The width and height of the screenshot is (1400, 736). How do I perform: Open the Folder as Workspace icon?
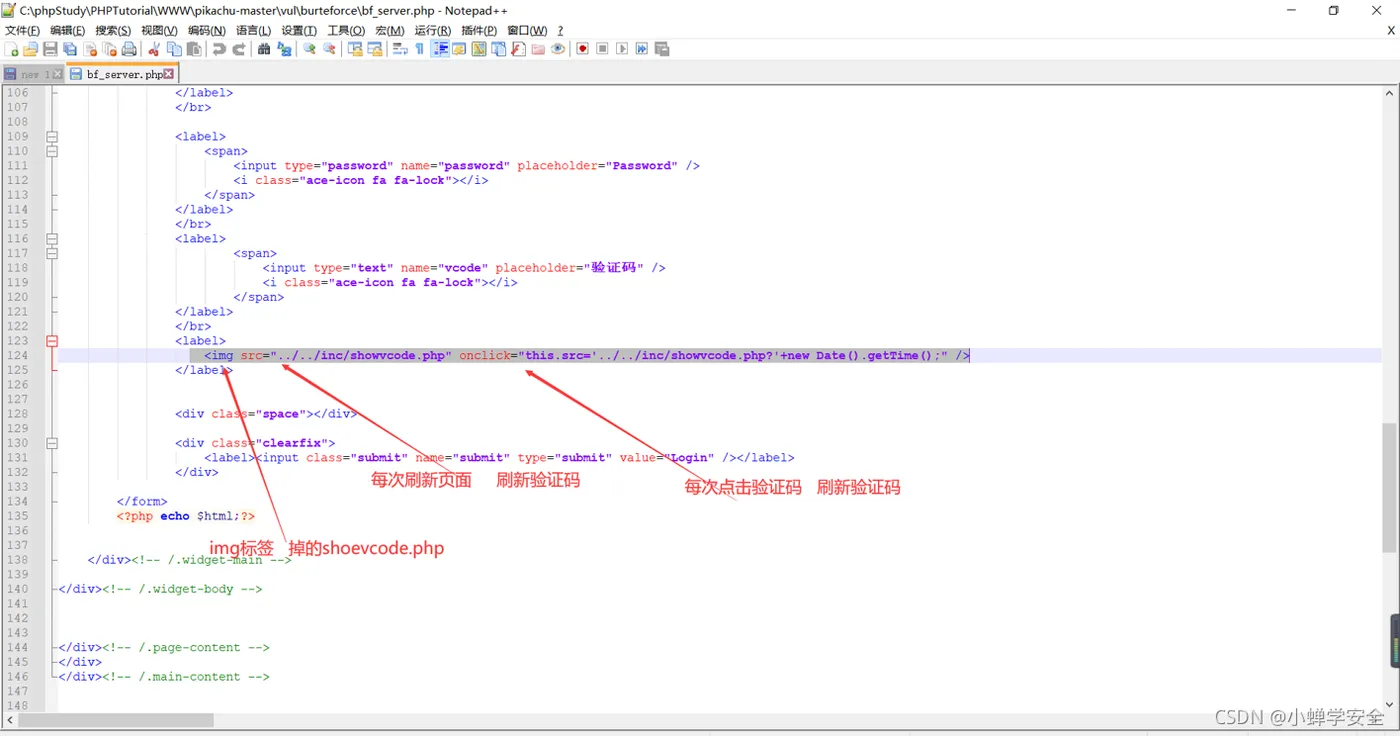(x=538, y=49)
